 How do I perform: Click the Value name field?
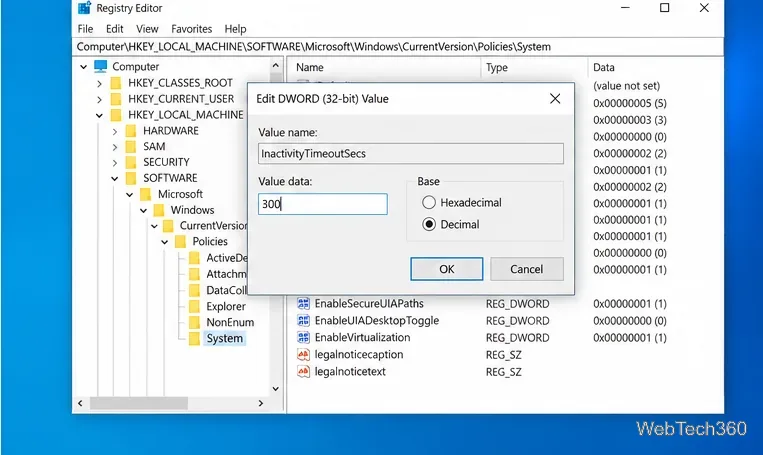411,153
